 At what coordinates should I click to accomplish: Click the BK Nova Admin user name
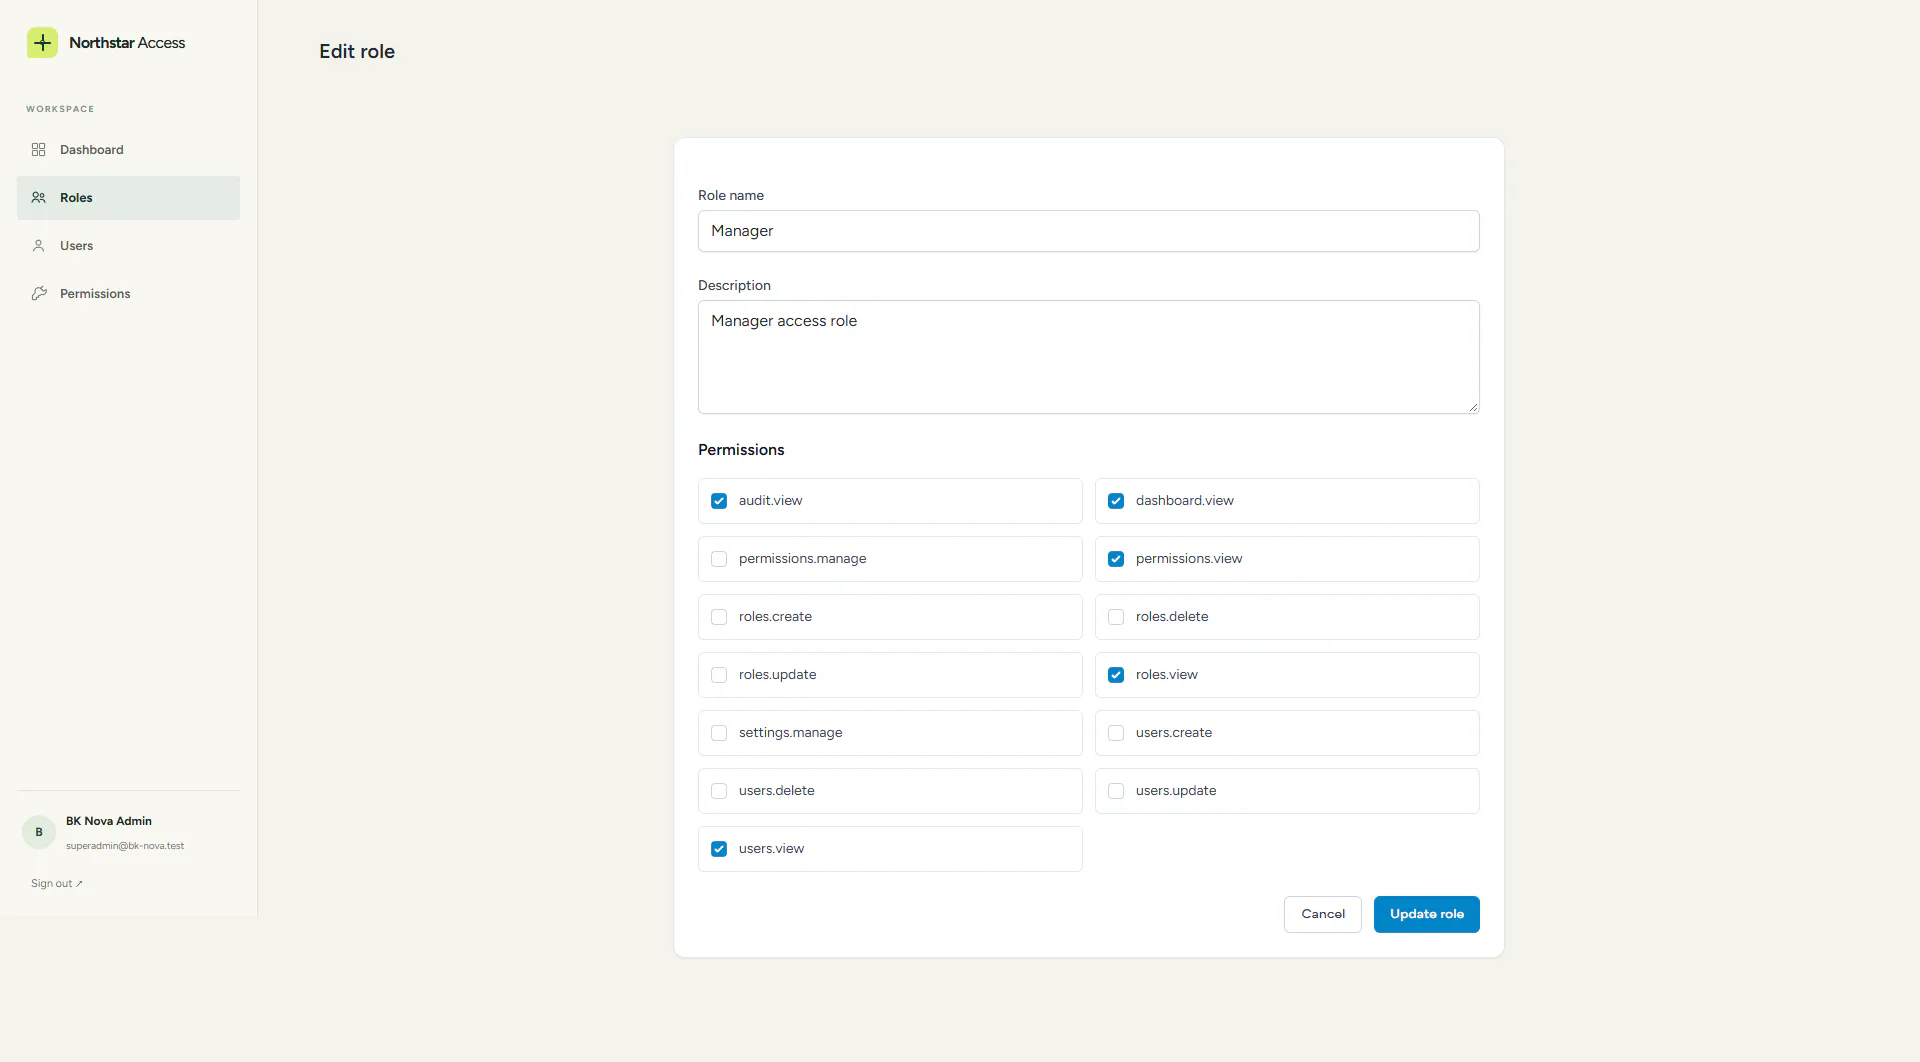pyautogui.click(x=109, y=821)
